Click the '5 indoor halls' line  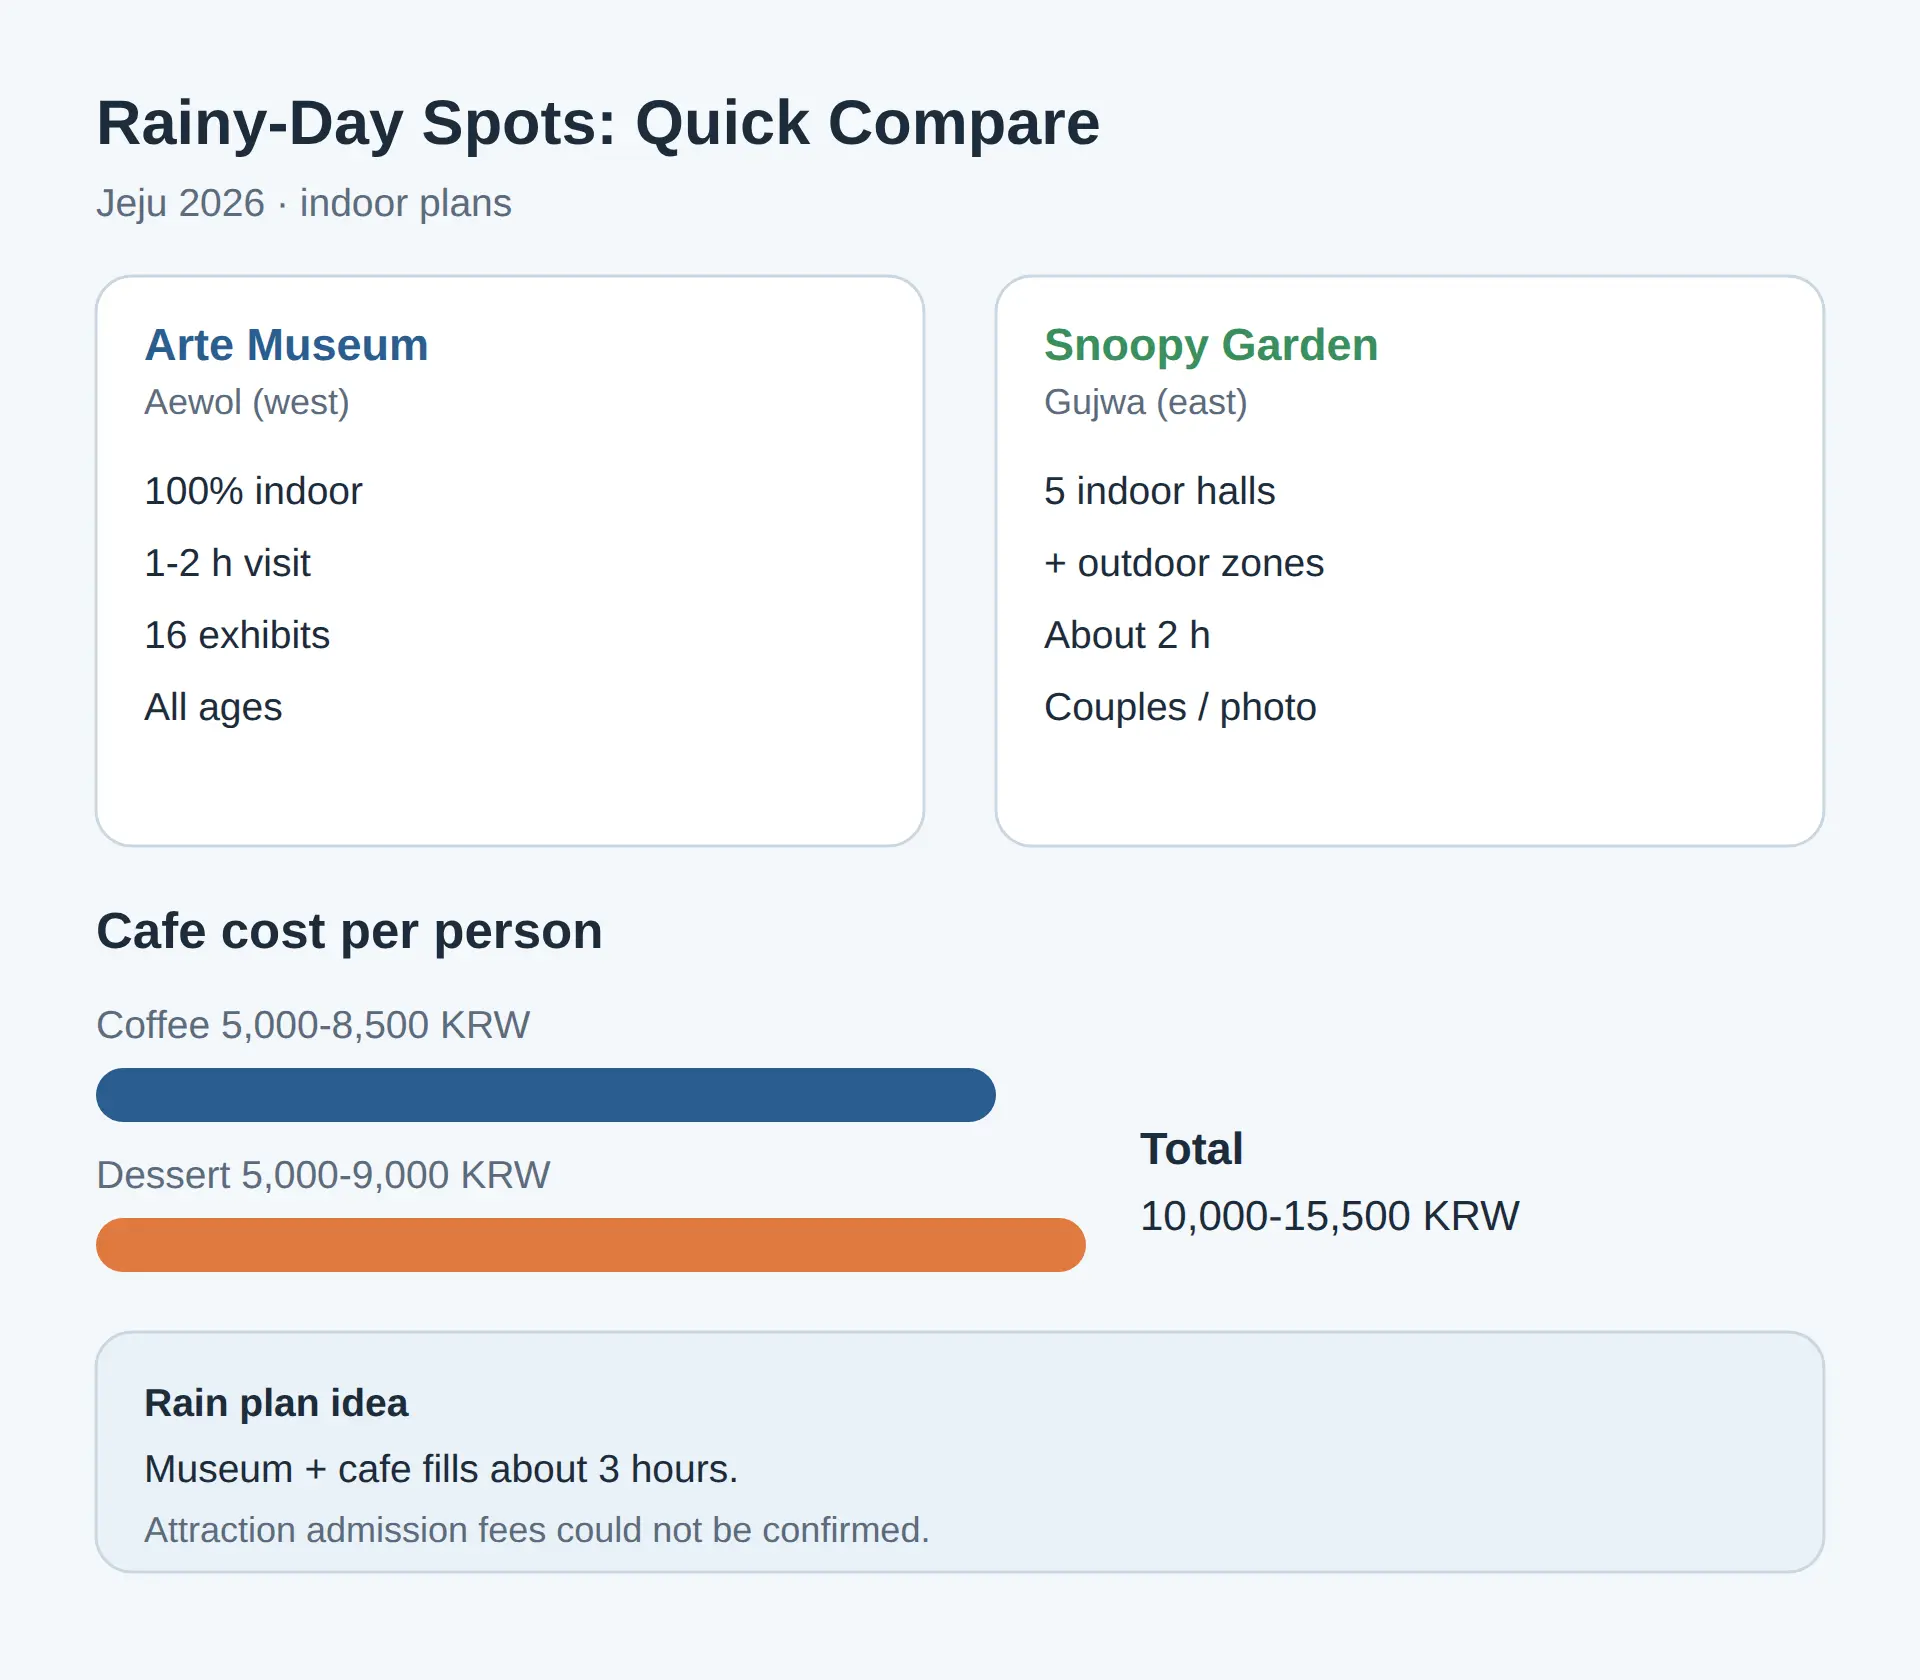coord(1160,491)
